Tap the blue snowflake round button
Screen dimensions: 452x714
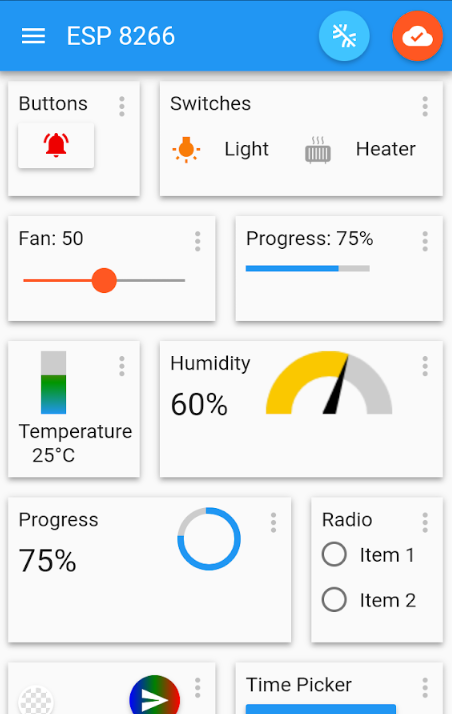tap(344, 36)
